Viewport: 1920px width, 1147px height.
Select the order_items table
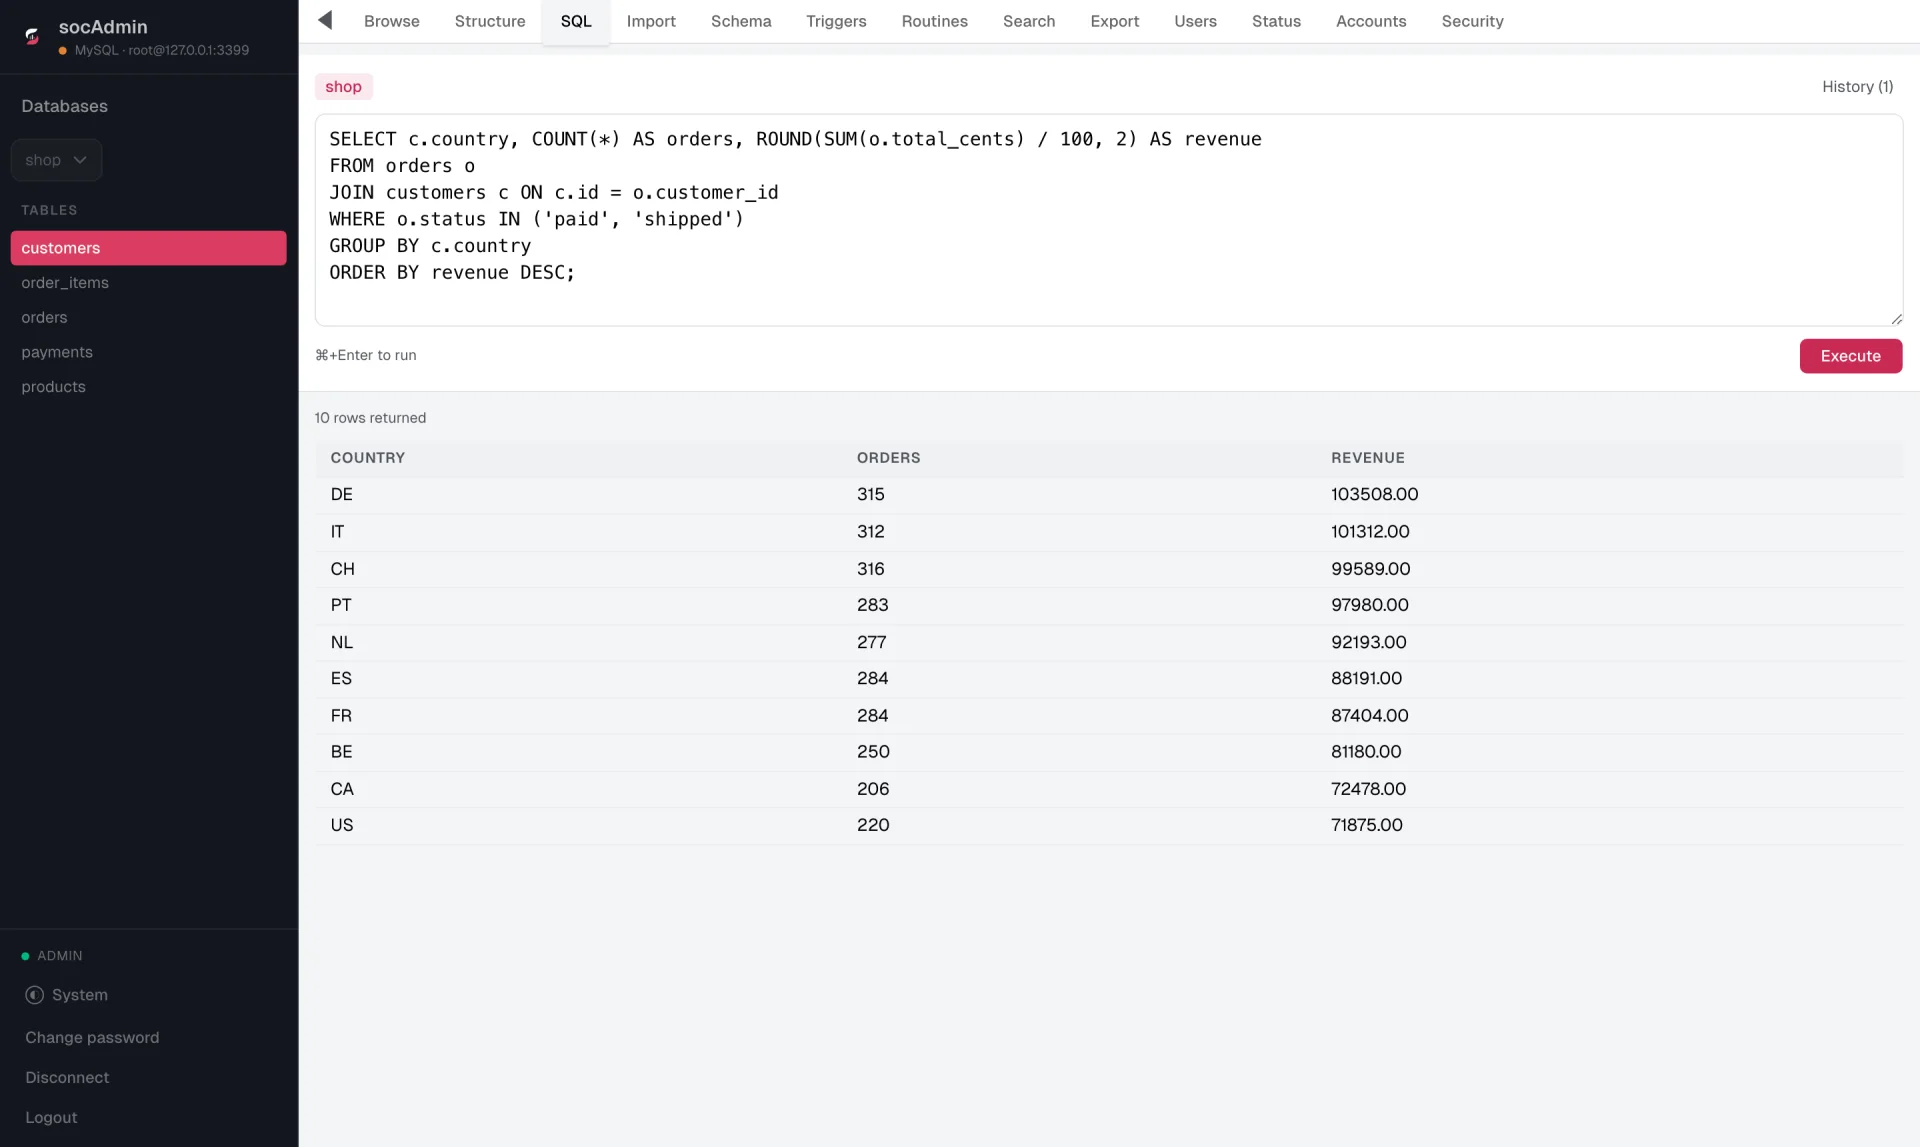click(x=148, y=283)
